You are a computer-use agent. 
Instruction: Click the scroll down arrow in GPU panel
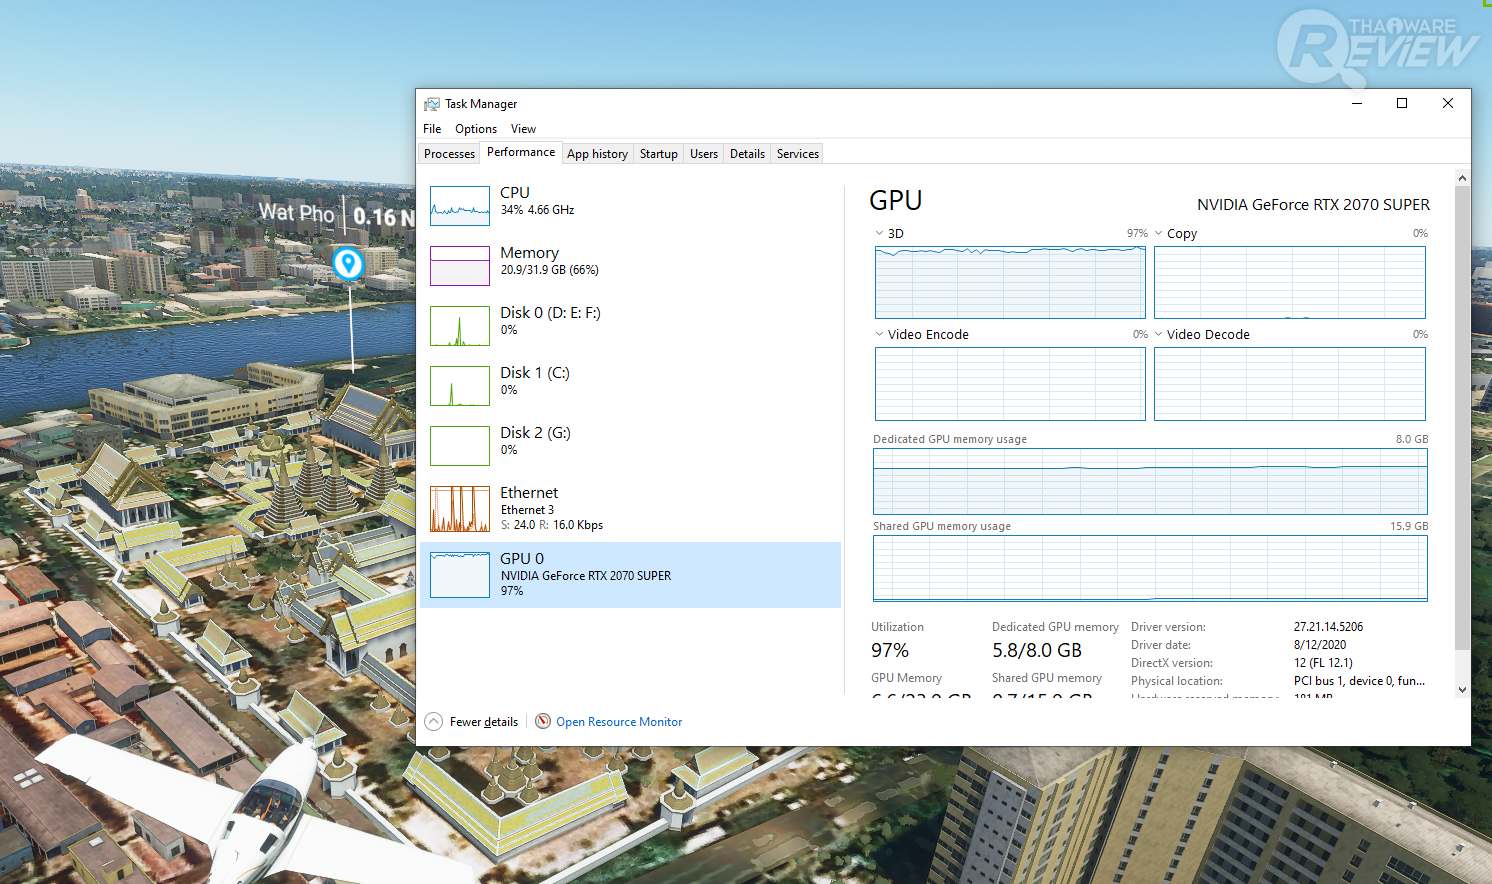point(1462,689)
